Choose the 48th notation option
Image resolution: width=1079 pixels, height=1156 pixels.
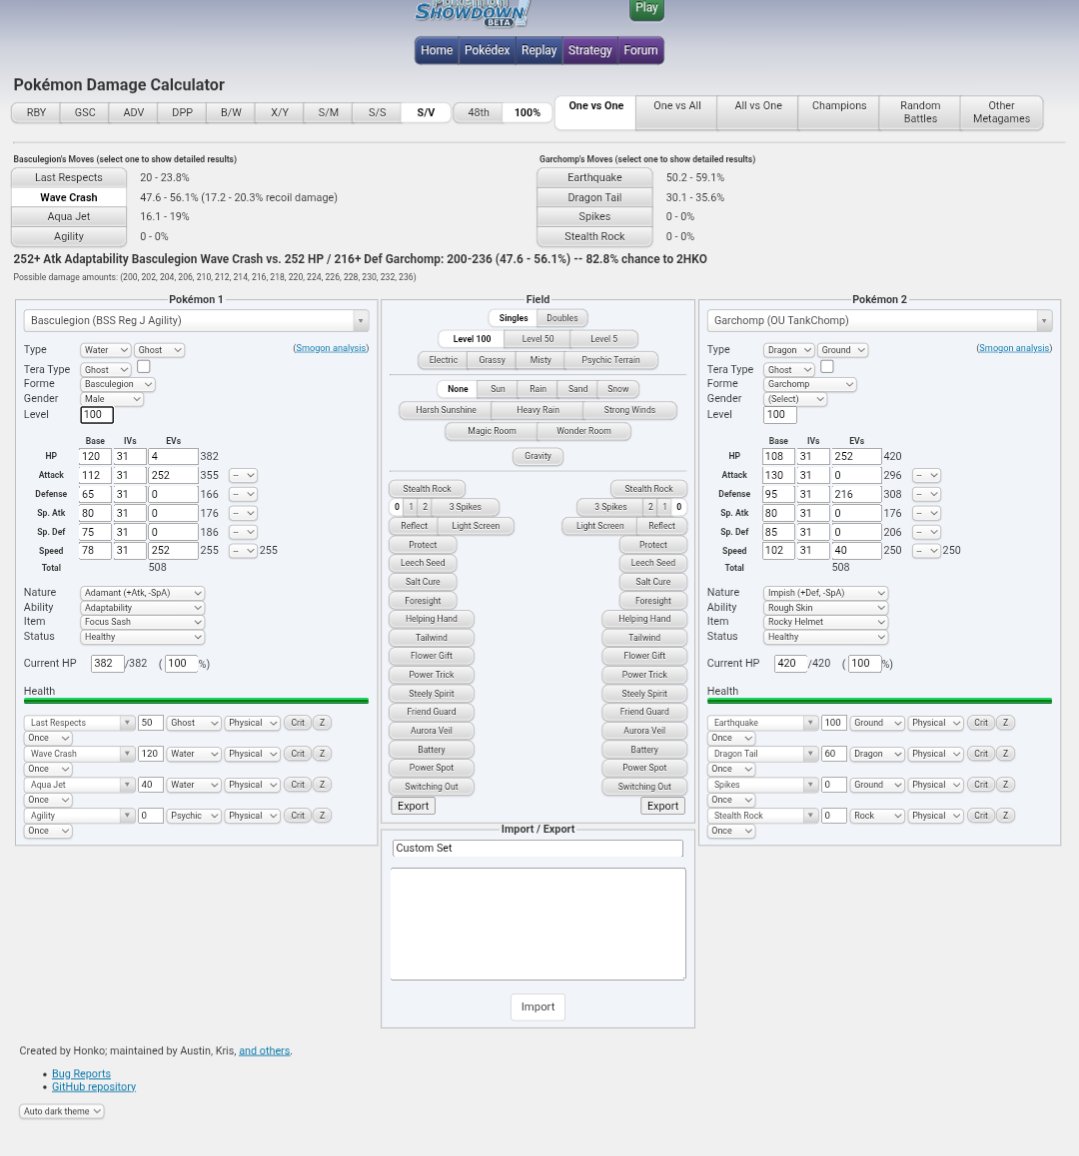(478, 112)
